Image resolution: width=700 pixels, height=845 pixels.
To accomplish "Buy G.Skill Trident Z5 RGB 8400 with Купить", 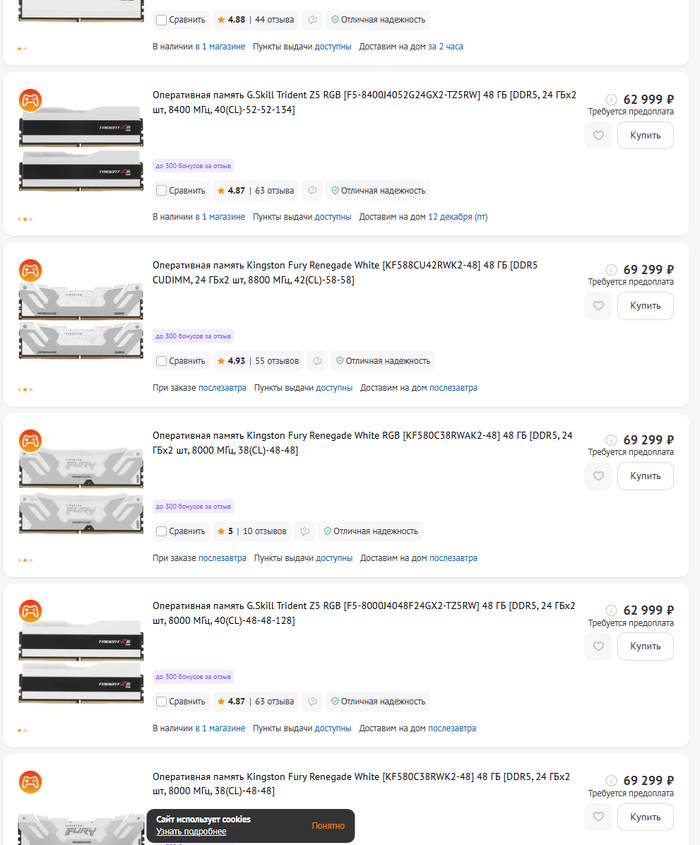I will 645,135.
